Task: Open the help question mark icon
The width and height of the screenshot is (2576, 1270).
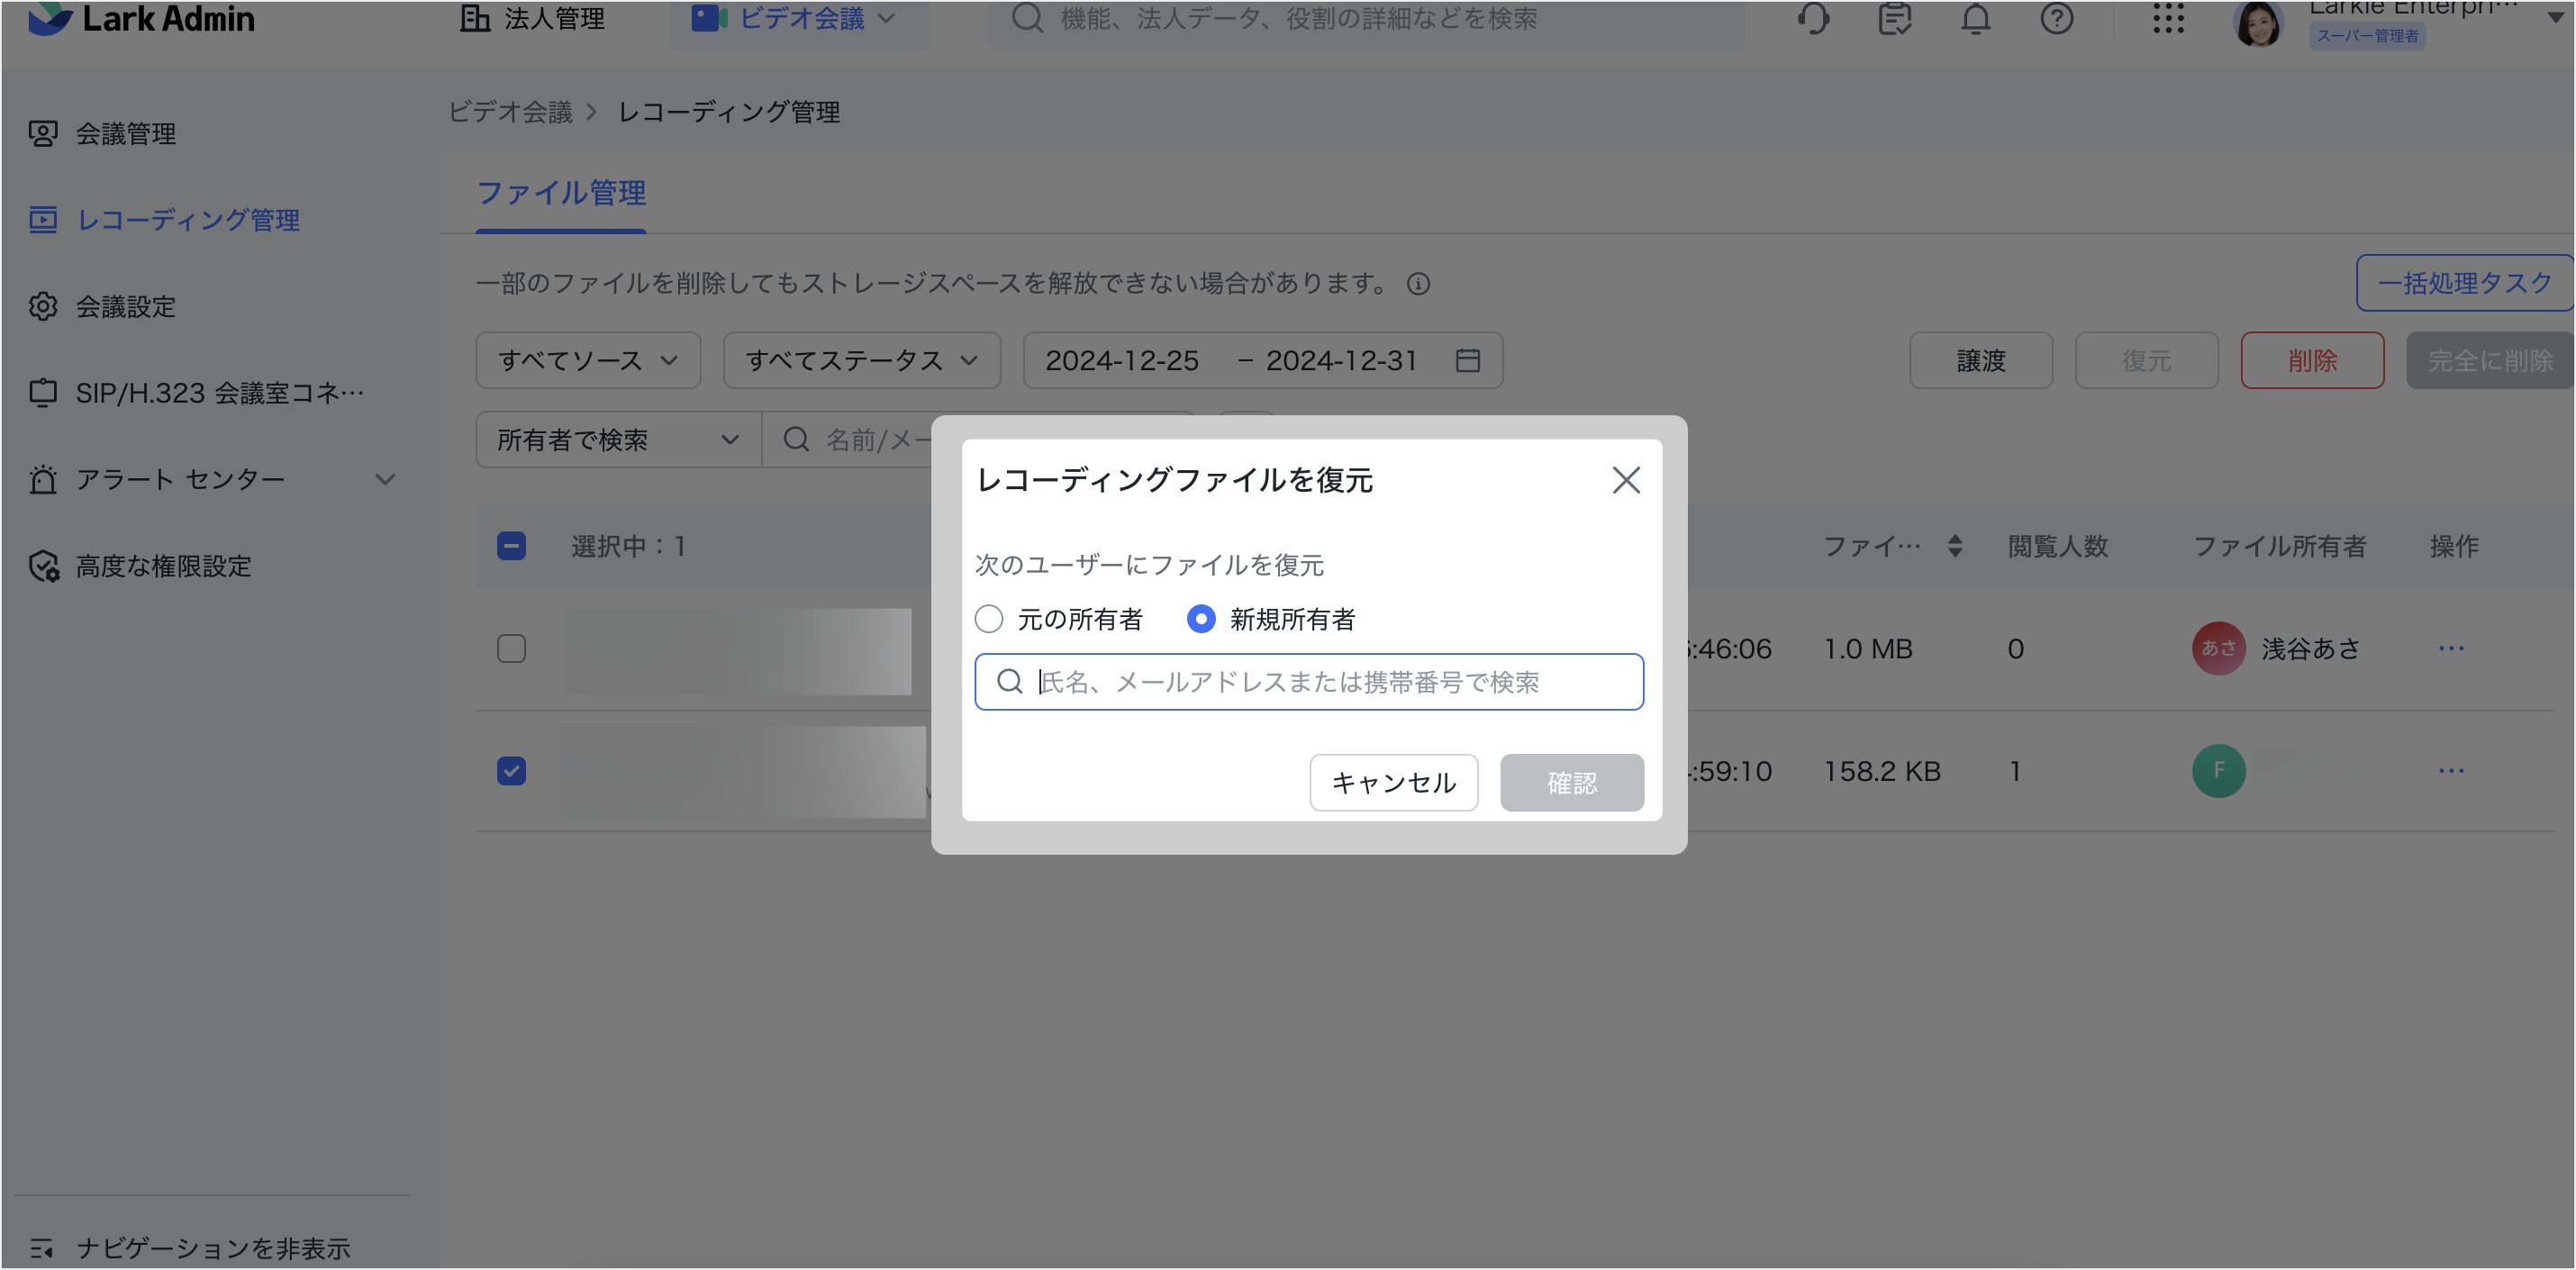Action: tap(2056, 19)
